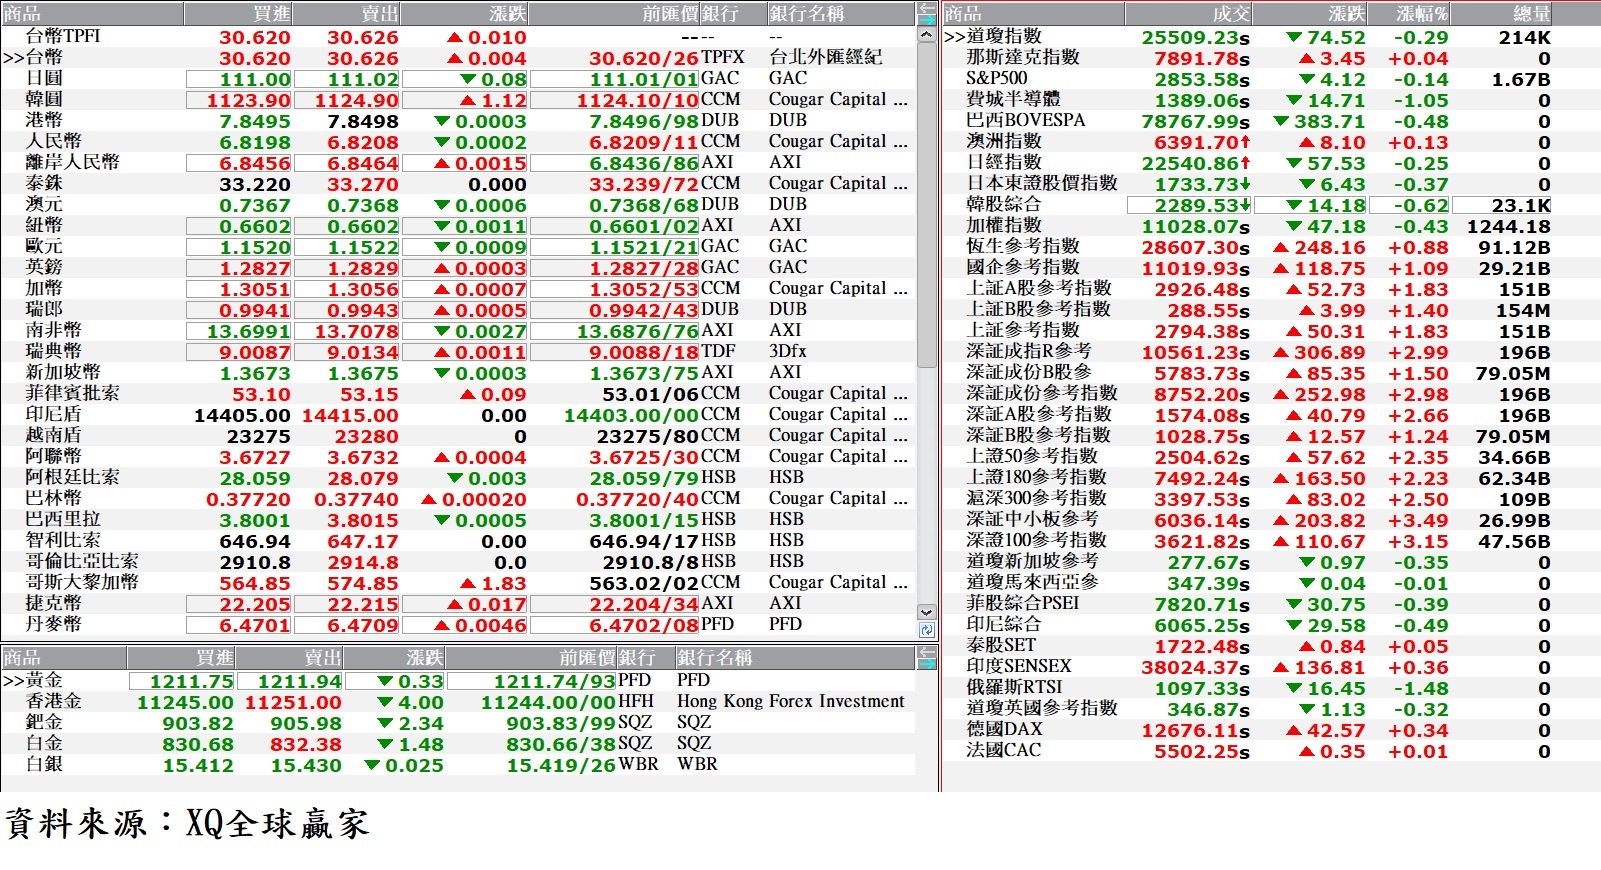This screenshot has width=1601, height=870.
Task: Click the forex list scroll-down arrow
Action: (926, 612)
